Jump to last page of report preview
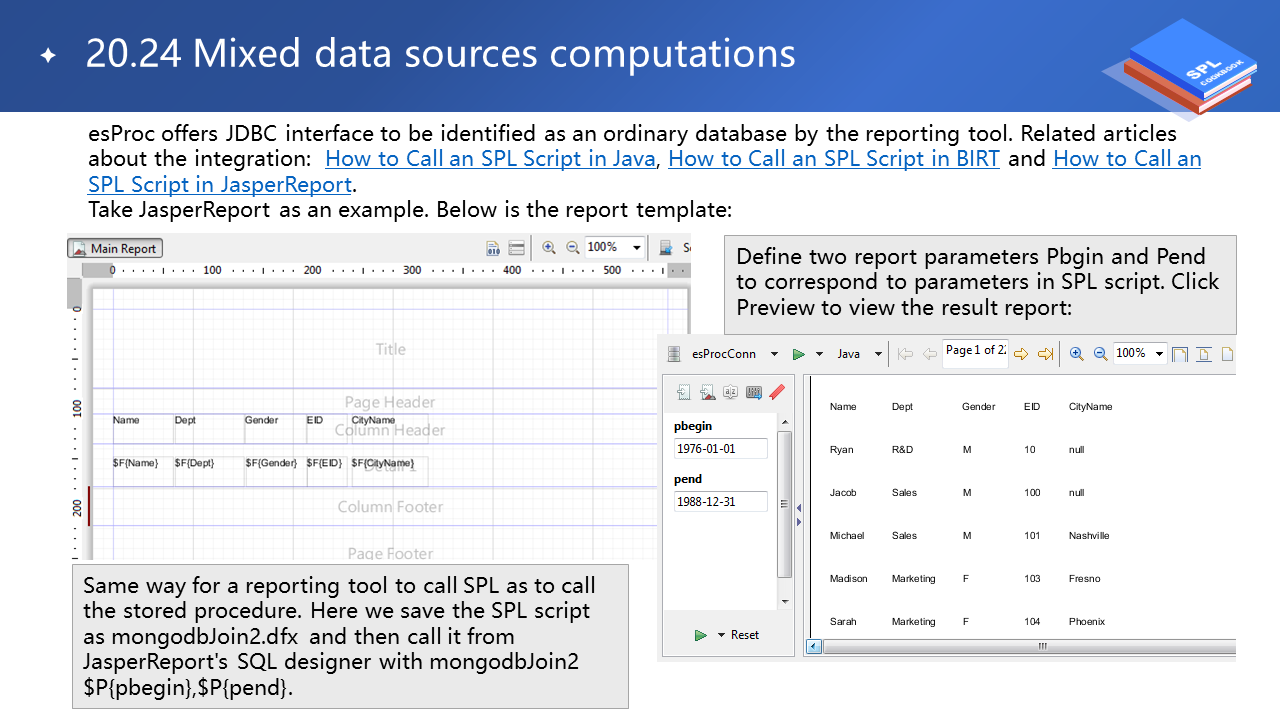The image size is (1280, 720). pos(1045,354)
